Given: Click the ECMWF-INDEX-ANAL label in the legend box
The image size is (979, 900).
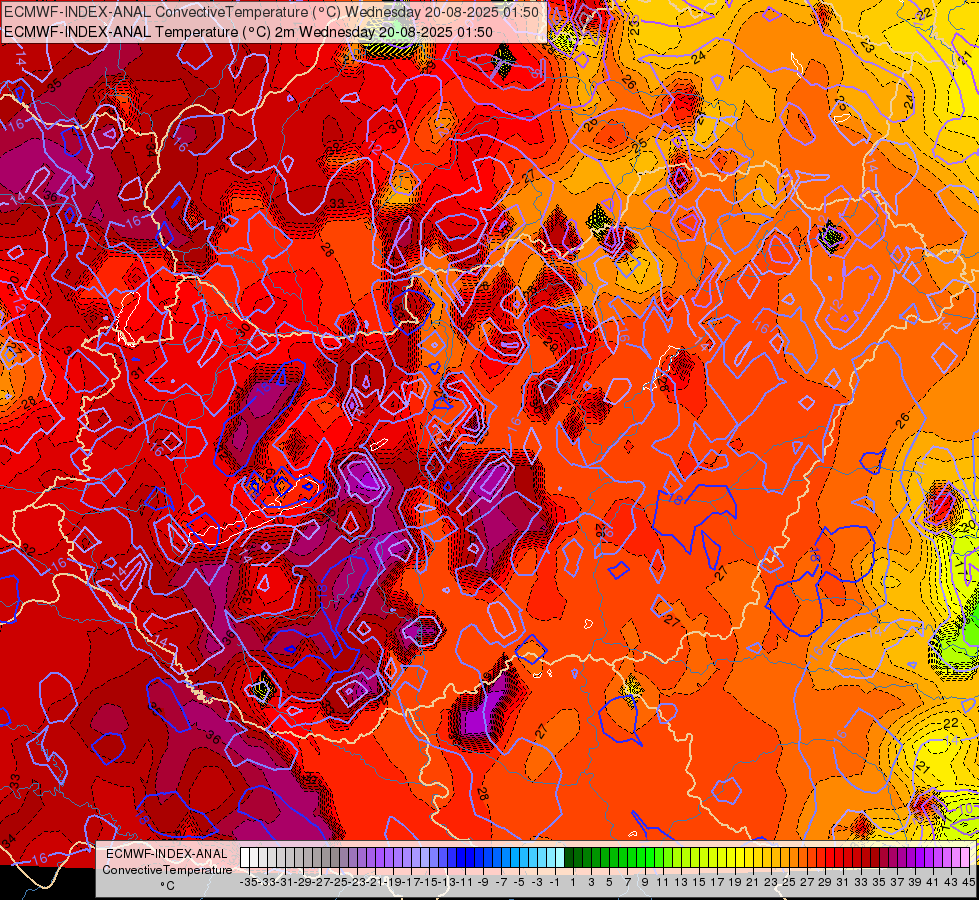Looking at the screenshot, I should coord(167,854).
